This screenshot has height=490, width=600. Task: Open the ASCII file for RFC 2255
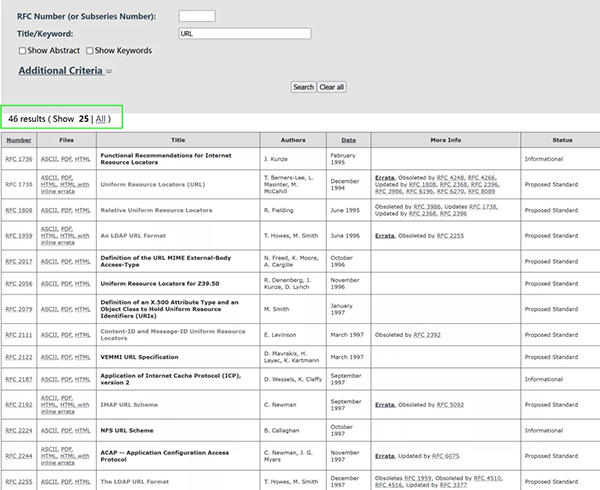[49, 482]
